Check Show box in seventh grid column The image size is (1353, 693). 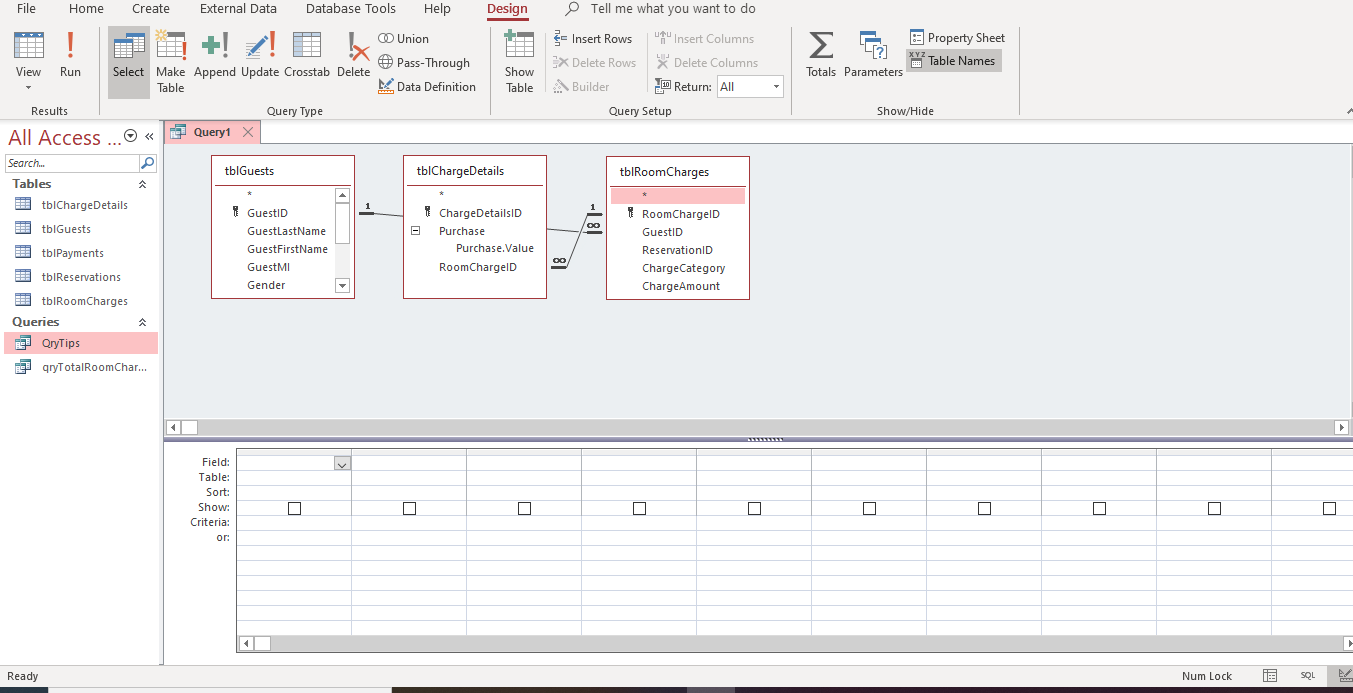984,508
